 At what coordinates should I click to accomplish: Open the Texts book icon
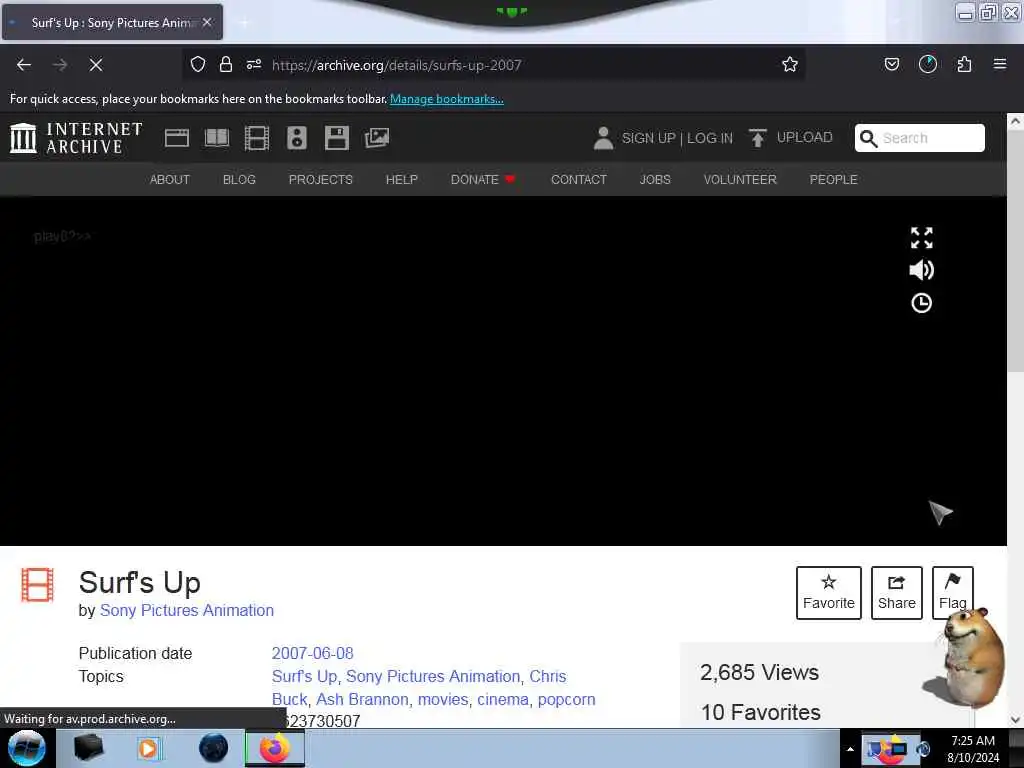pos(217,138)
